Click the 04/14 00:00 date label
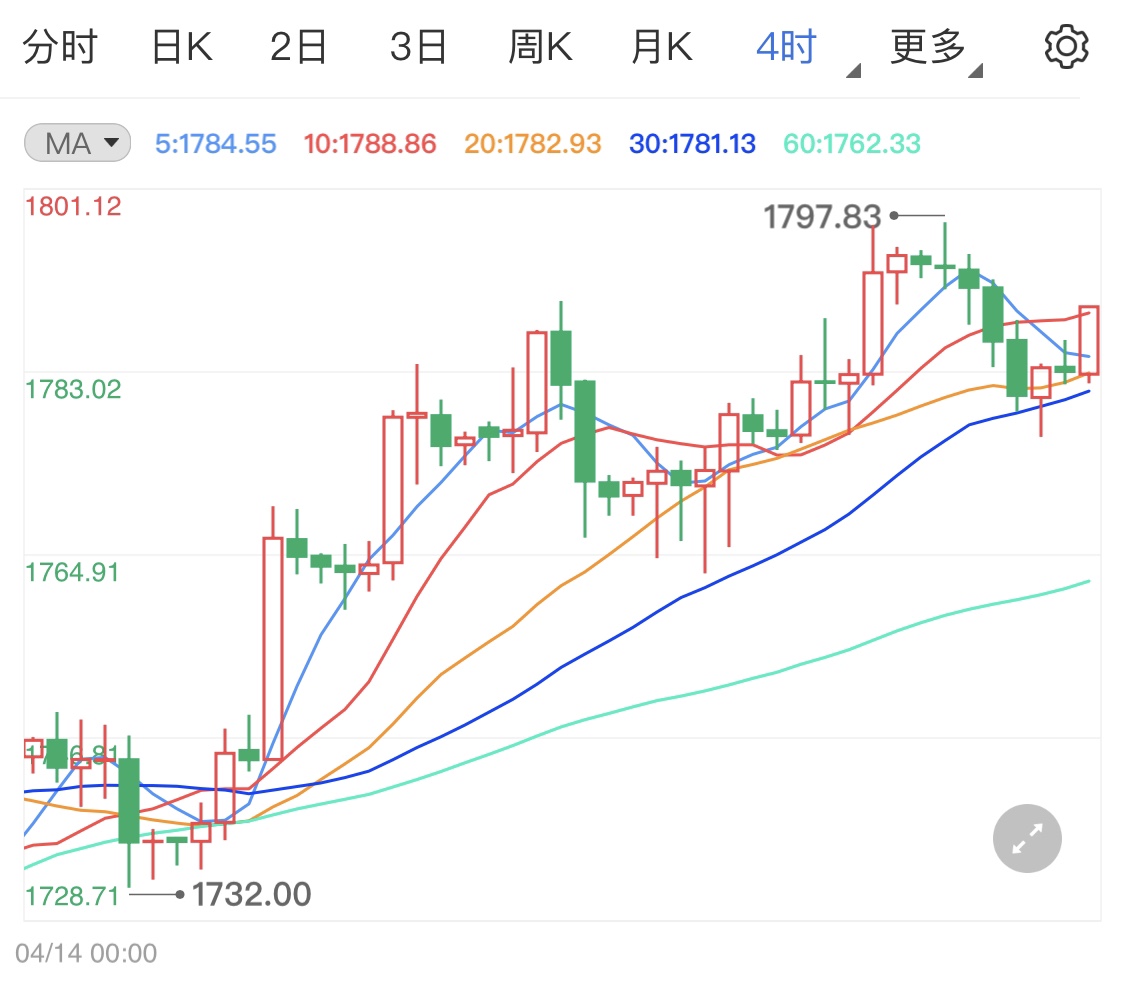The image size is (1125, 988). (86, 954)
